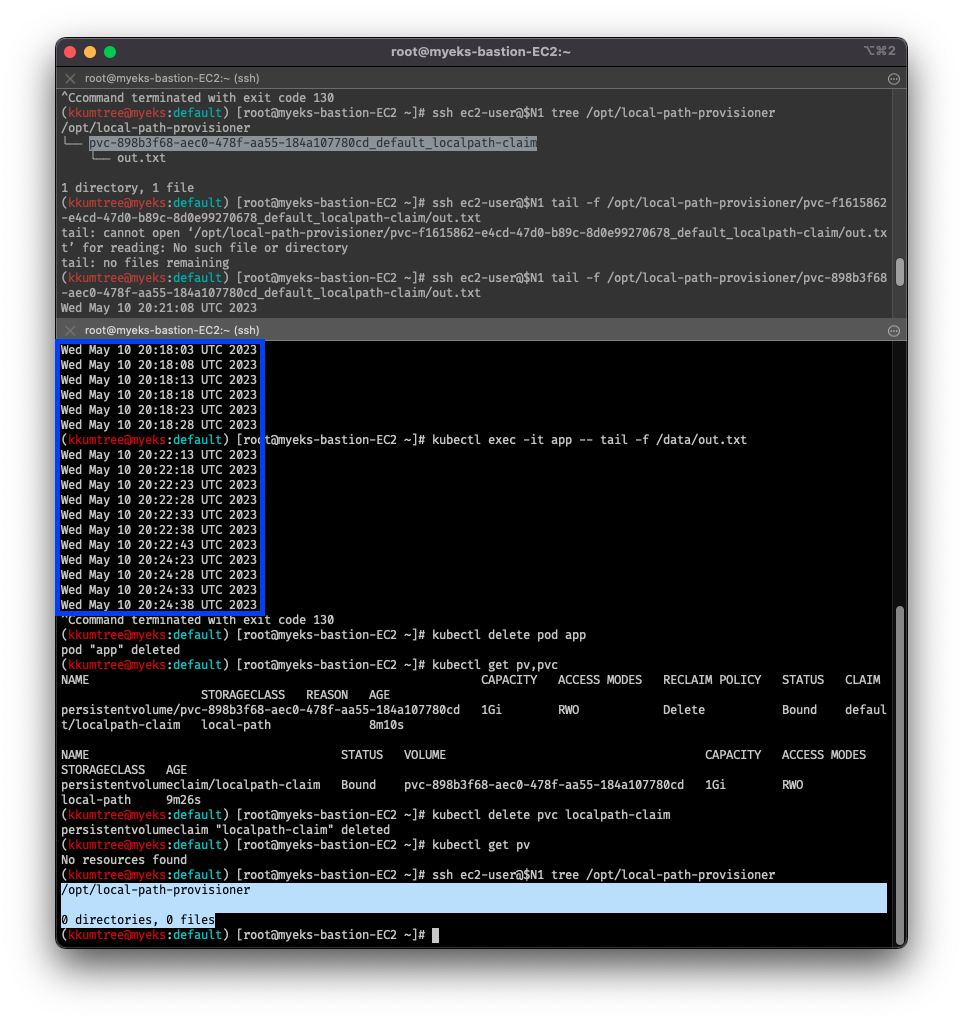Click 'persistentvolumeclaim "localpath-claim" deleted' output
Viewport: 963px width, 1022px height.
(226, 830)
